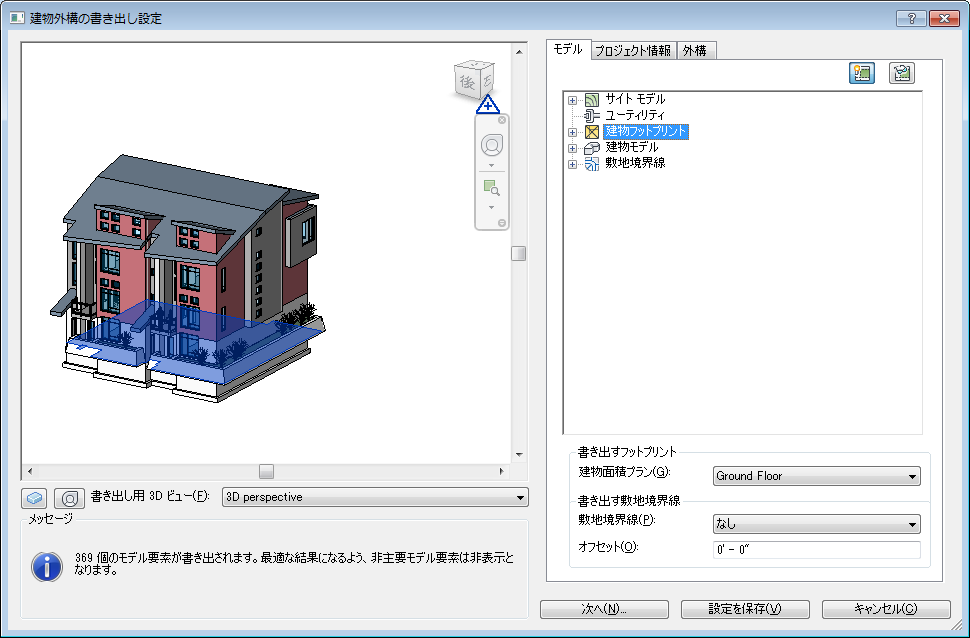Viewport: 970px width, 638px height.
Task: Open the steering wheel navigation tool
Action: (492, 145)
